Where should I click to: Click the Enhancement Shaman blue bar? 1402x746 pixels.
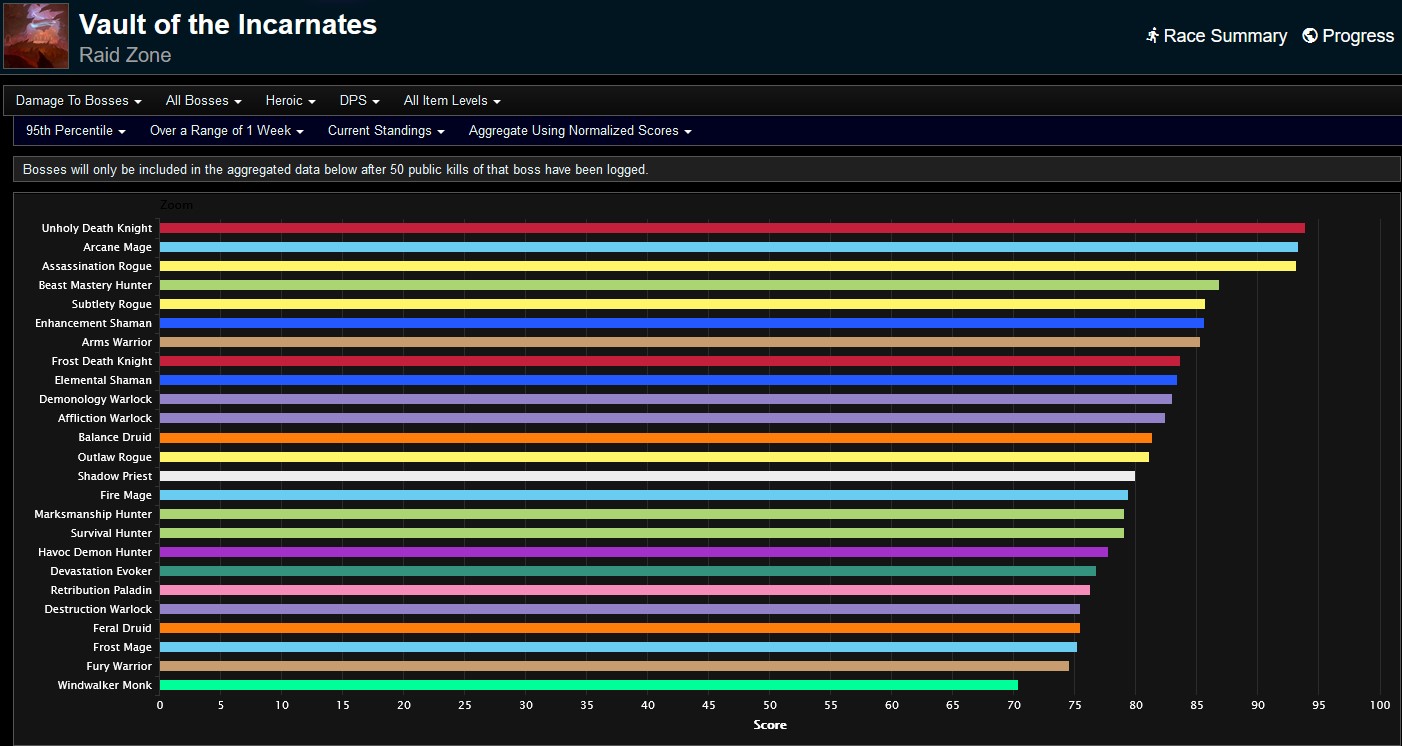(x=680, y=323)
